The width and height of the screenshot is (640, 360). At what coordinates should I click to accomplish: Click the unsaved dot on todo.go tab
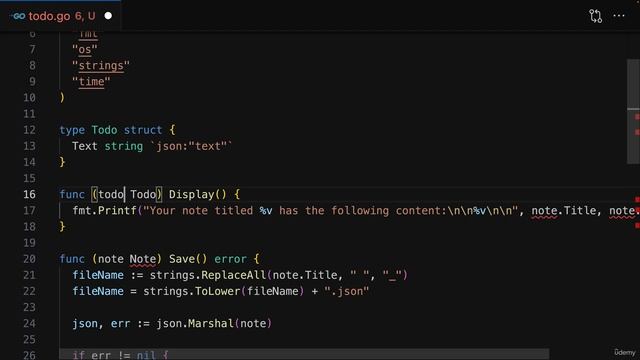tap(108, 16)
